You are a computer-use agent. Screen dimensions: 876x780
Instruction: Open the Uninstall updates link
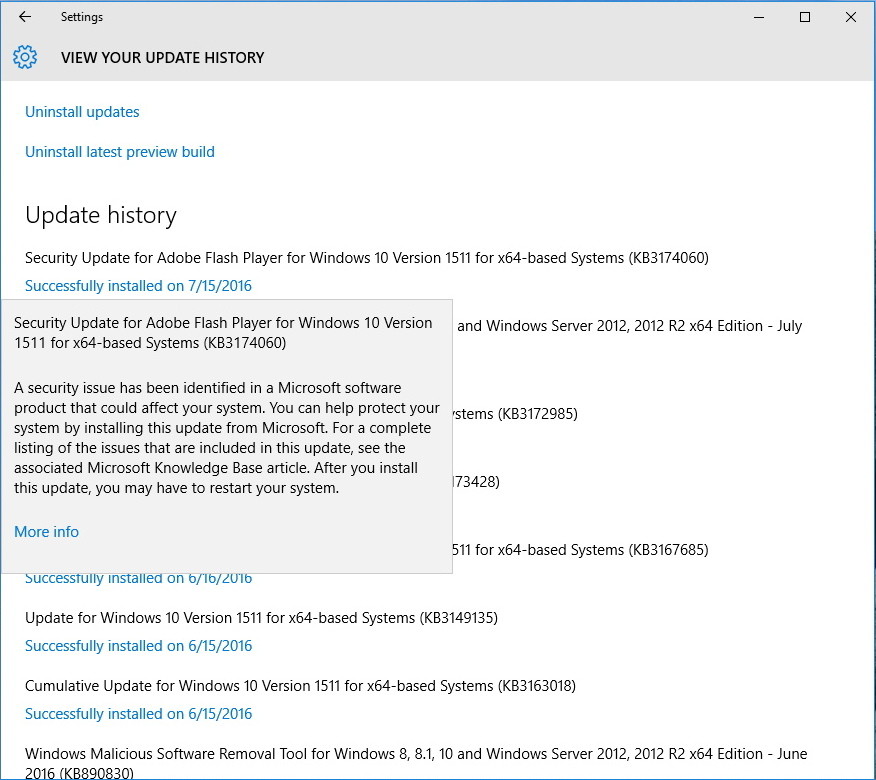pos(82,112)
